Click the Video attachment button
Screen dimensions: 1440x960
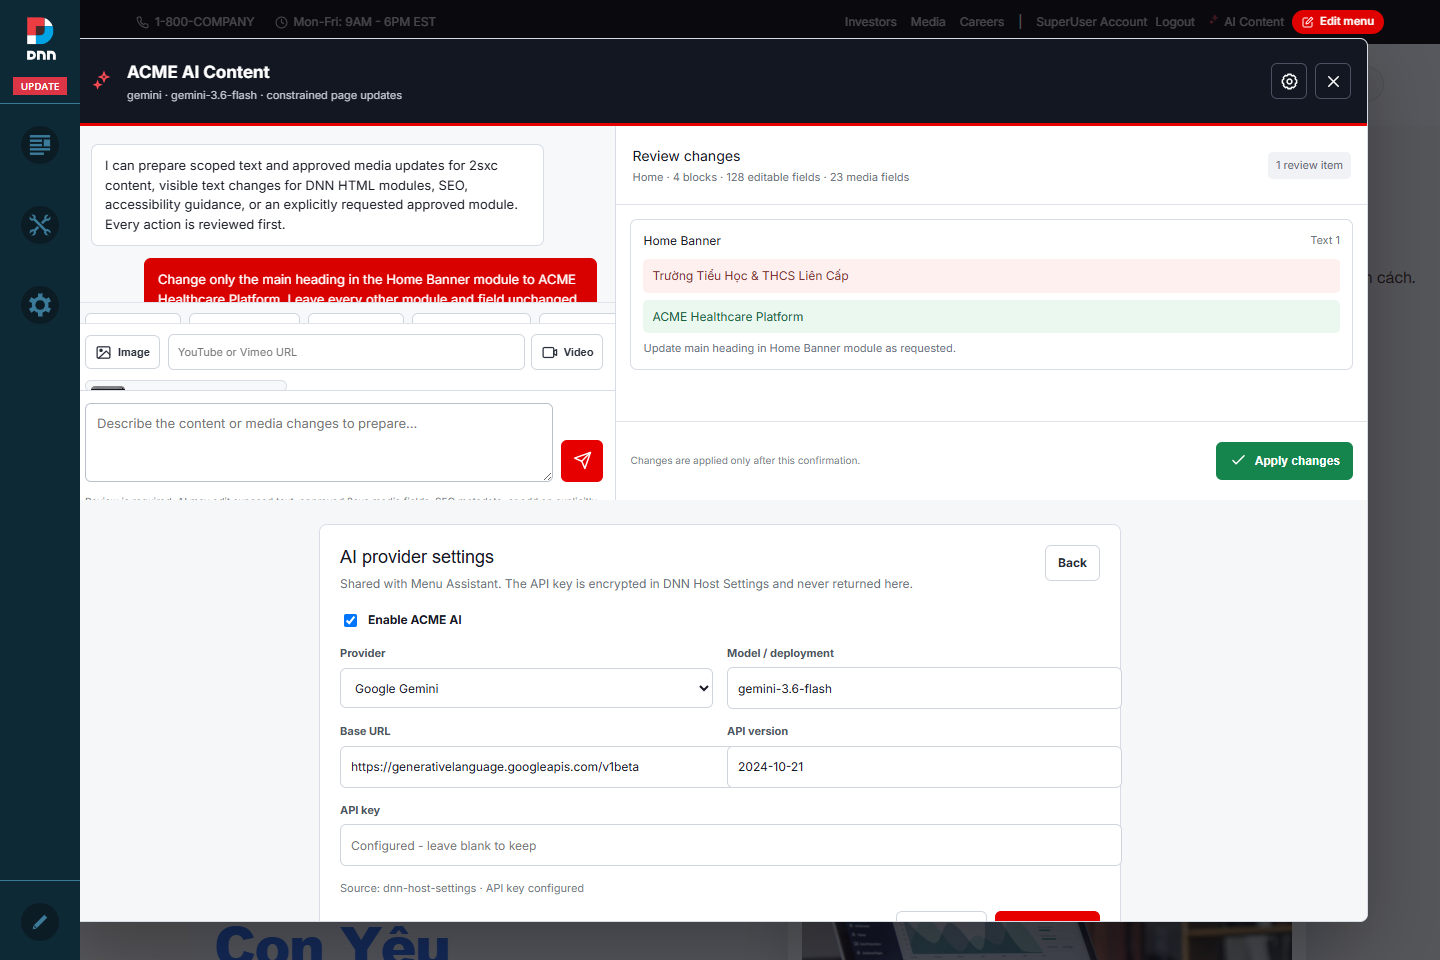pyautogui.click(x=567, y=352)
